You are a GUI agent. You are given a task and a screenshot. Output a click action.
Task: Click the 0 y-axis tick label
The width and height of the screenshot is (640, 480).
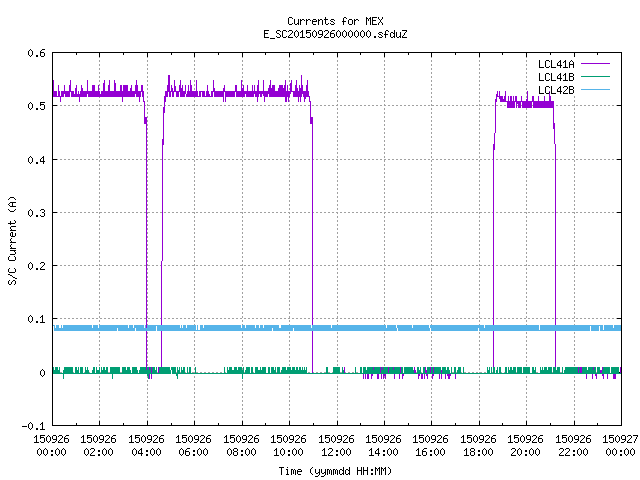pos(42,373)
